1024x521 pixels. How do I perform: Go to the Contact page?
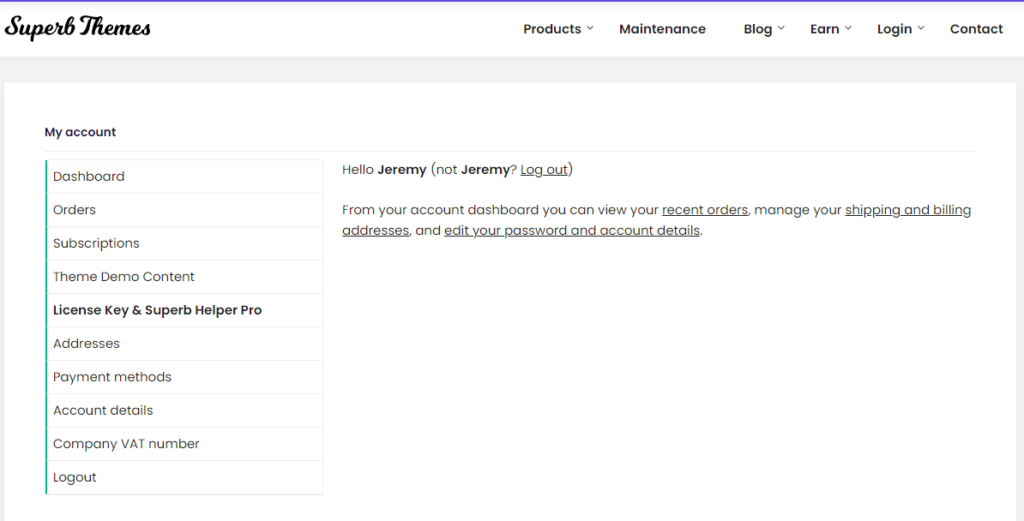[976, 29]
